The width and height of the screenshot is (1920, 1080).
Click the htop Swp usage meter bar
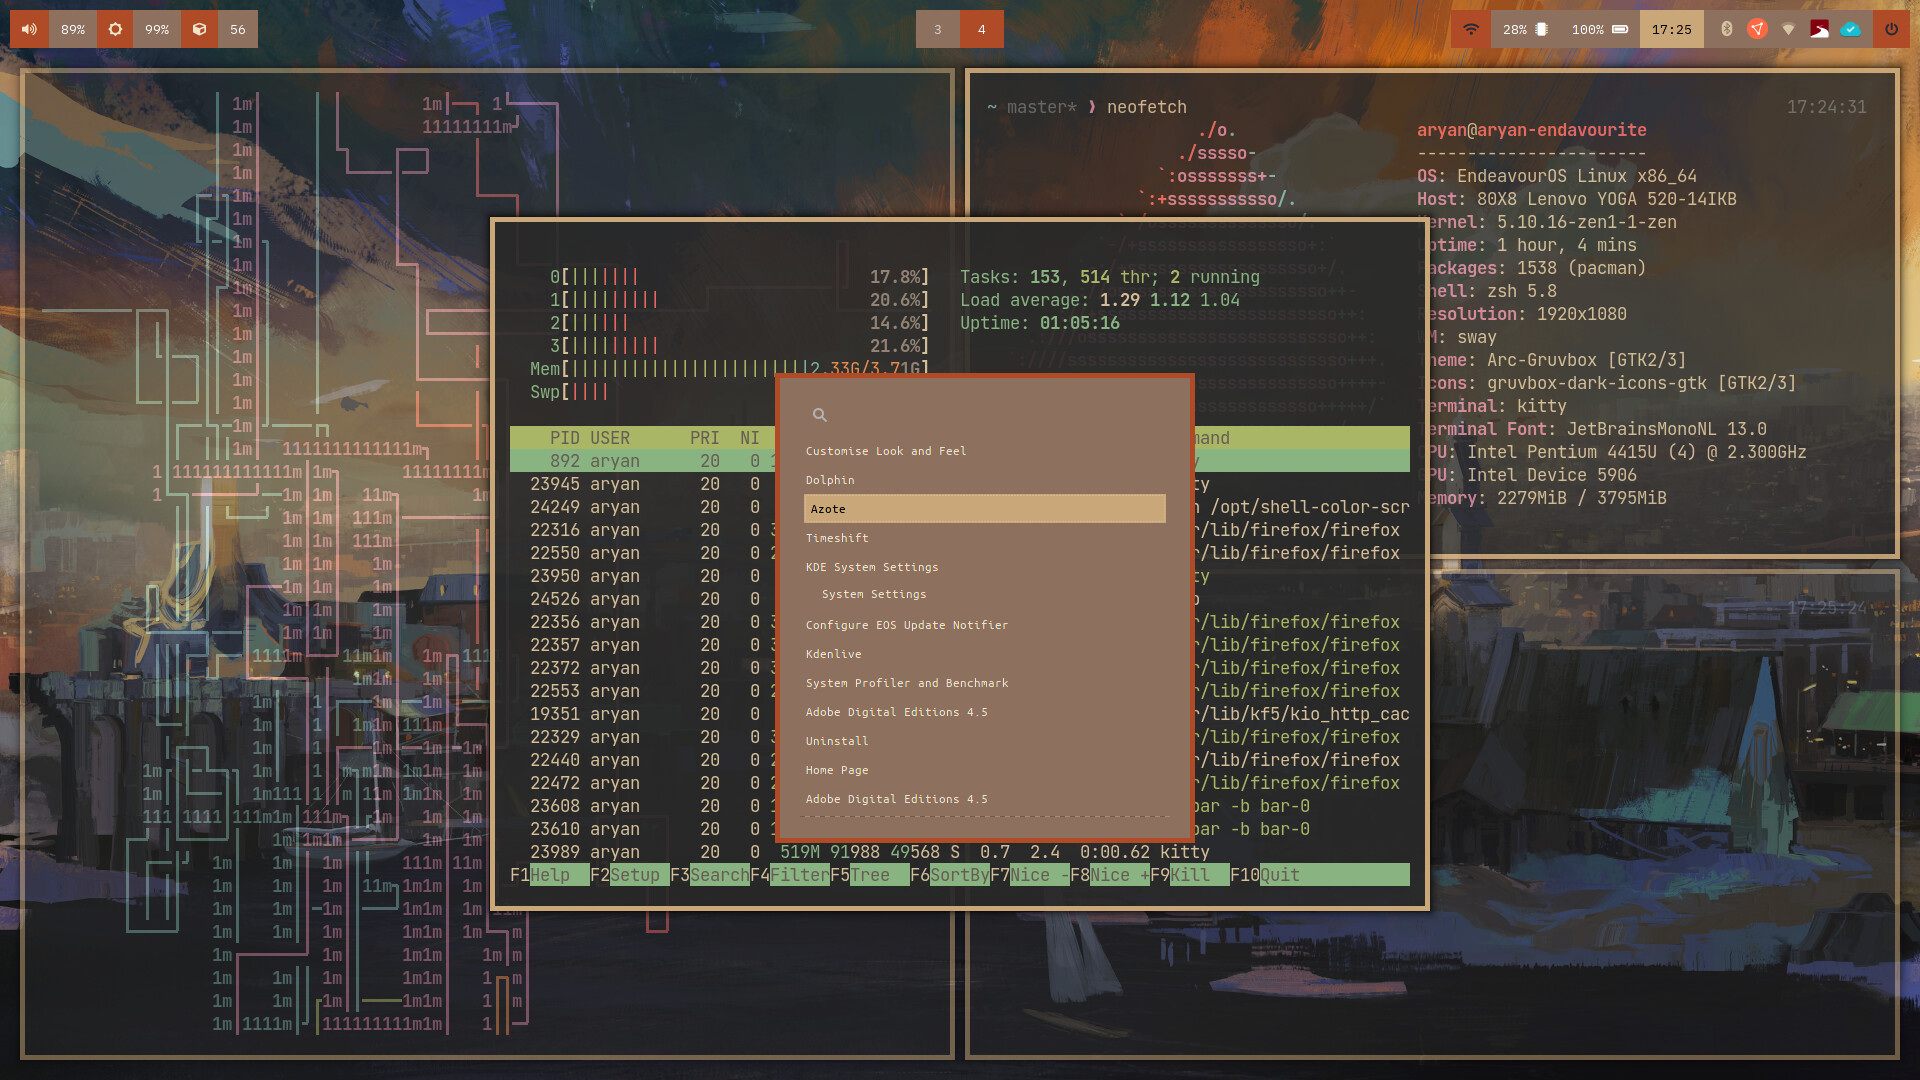[x=730, y=392]
